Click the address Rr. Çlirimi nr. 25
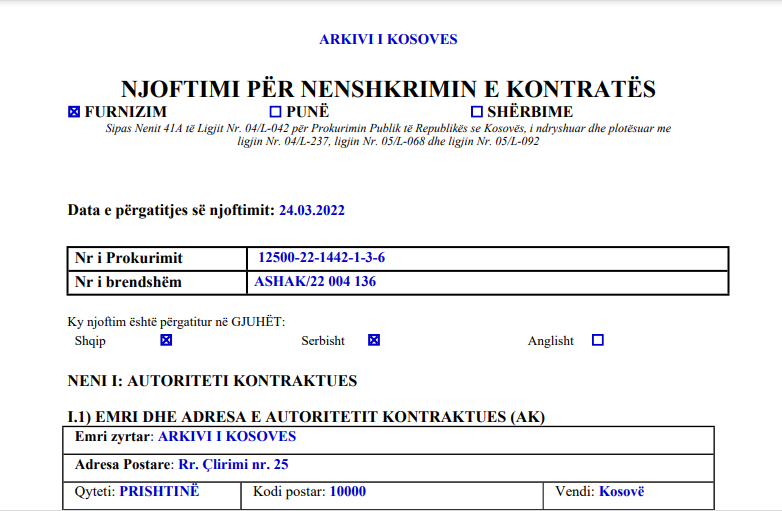This screenshot has height=511, width=782. pyautogui.click(x=233, y=465)
